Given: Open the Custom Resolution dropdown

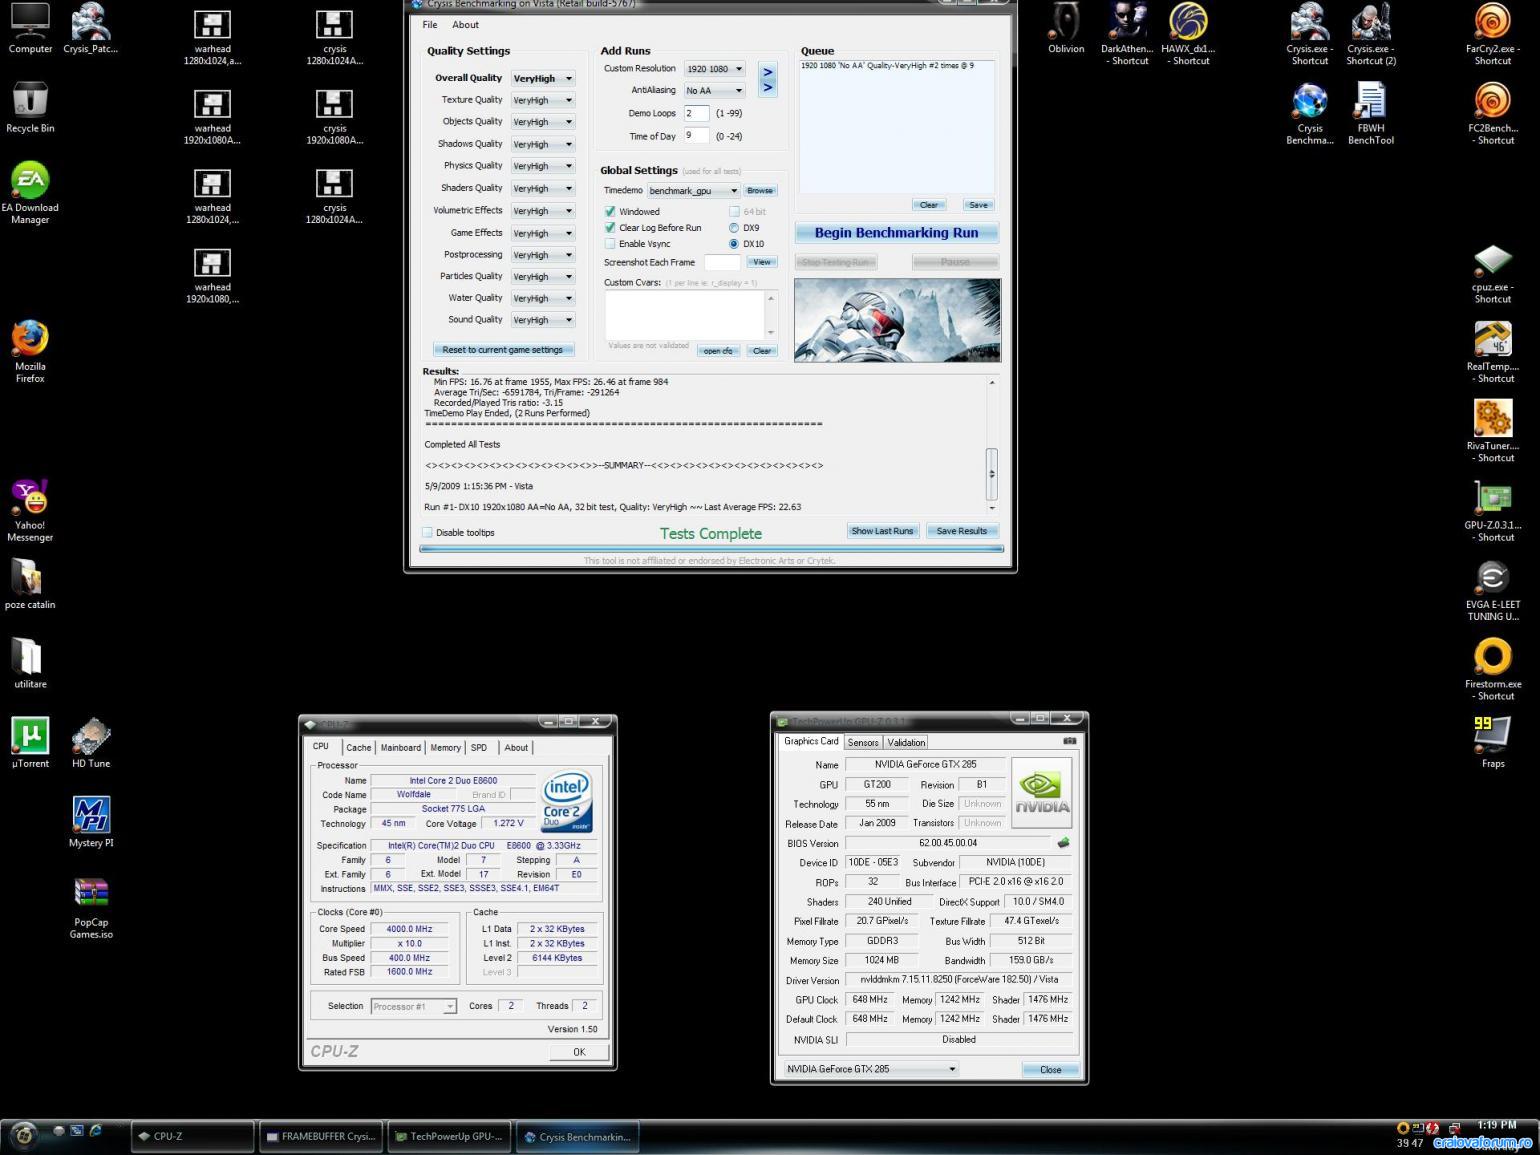Looking at the screenshot, I should [715, 69].
